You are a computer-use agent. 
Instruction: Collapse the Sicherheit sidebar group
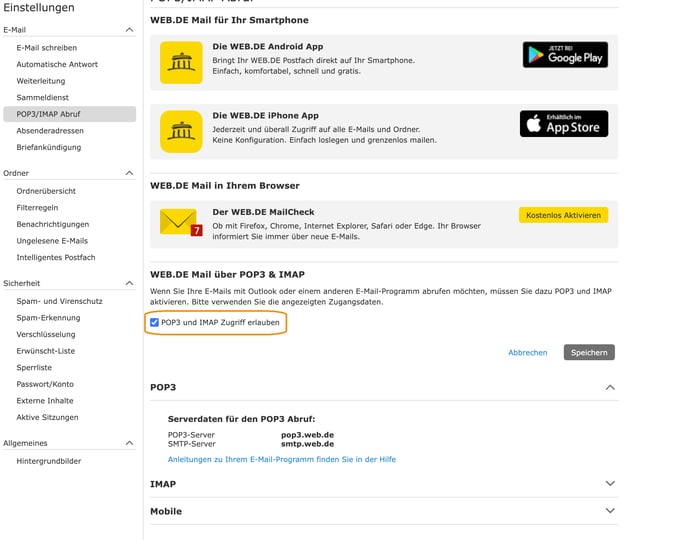point(129,283)
